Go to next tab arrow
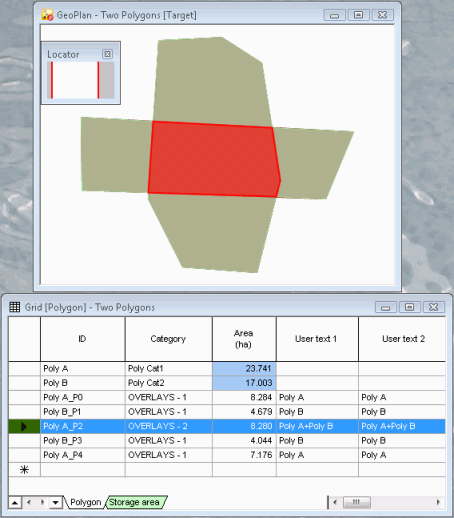The height and width of the screenshot is (518, 454). [42, 502]
